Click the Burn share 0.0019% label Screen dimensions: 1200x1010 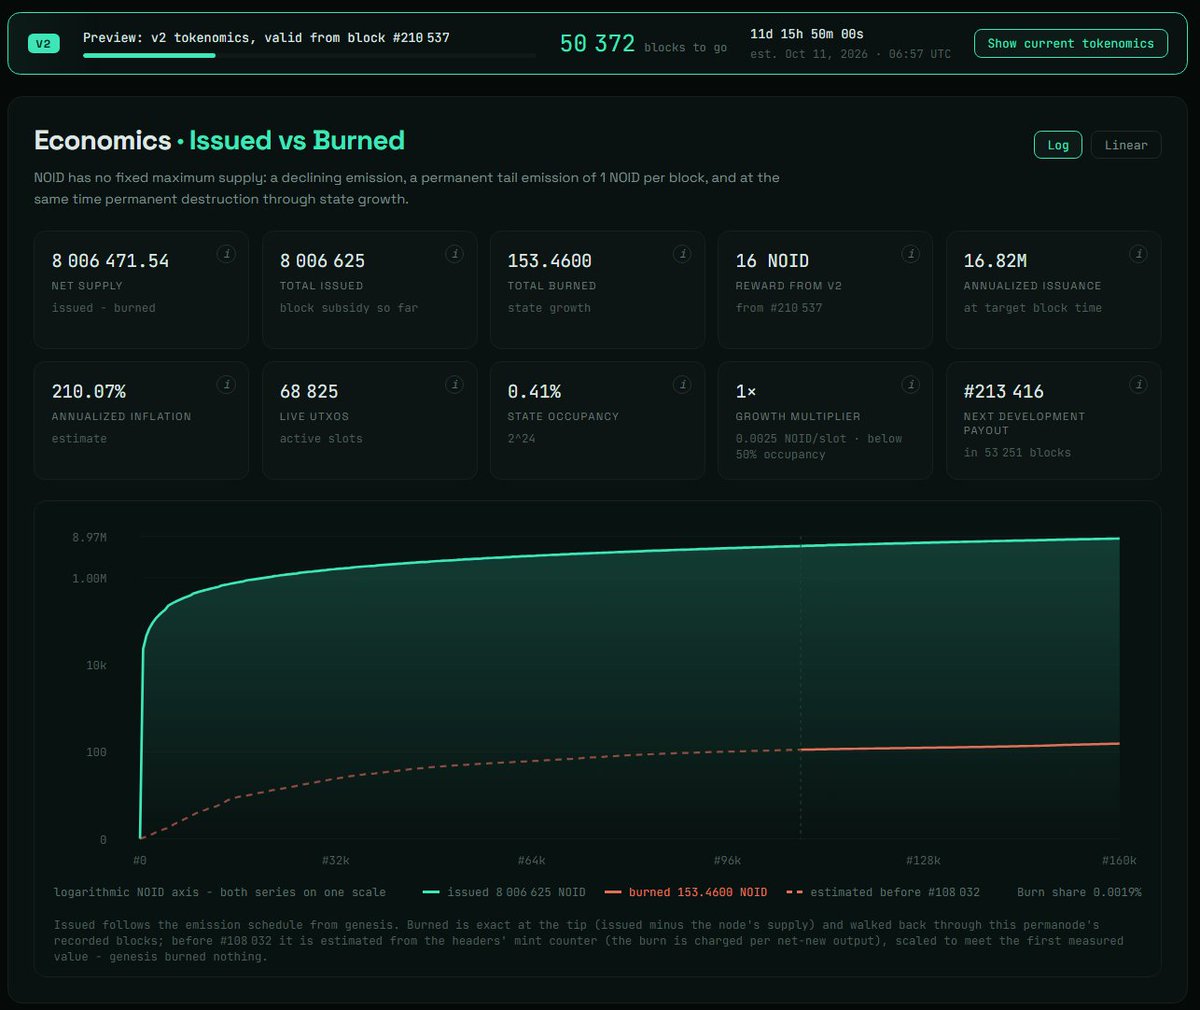(x=1079, y=892)
